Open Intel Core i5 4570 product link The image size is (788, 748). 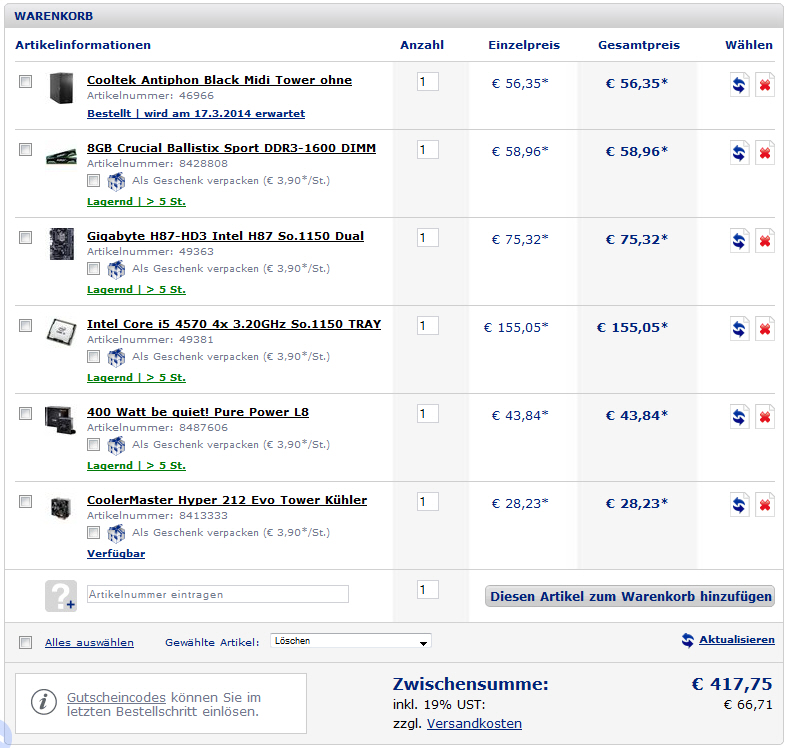[234, 324]
